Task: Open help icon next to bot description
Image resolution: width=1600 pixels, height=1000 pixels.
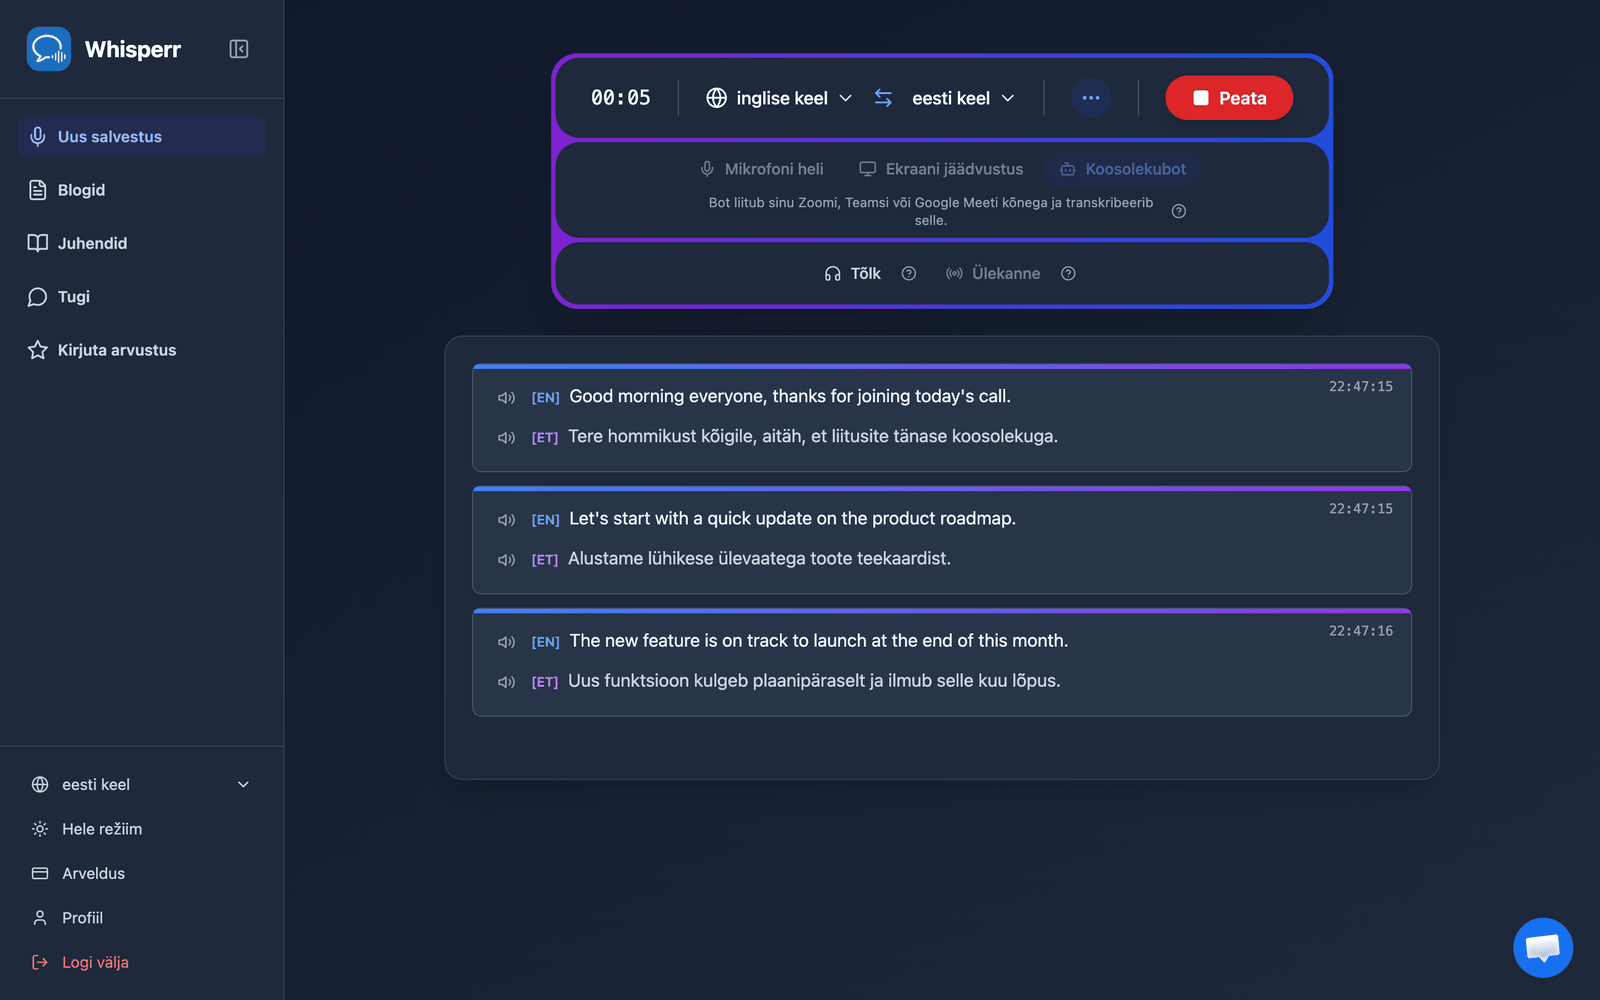Action: [1179, 211]
